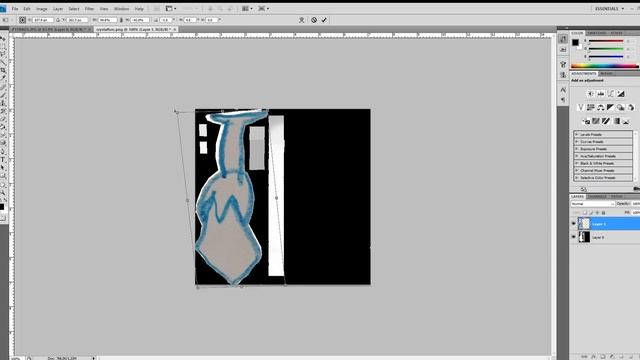The image size is (640, 360).
Task: Switch to the Masks tab
Action: 607,73
